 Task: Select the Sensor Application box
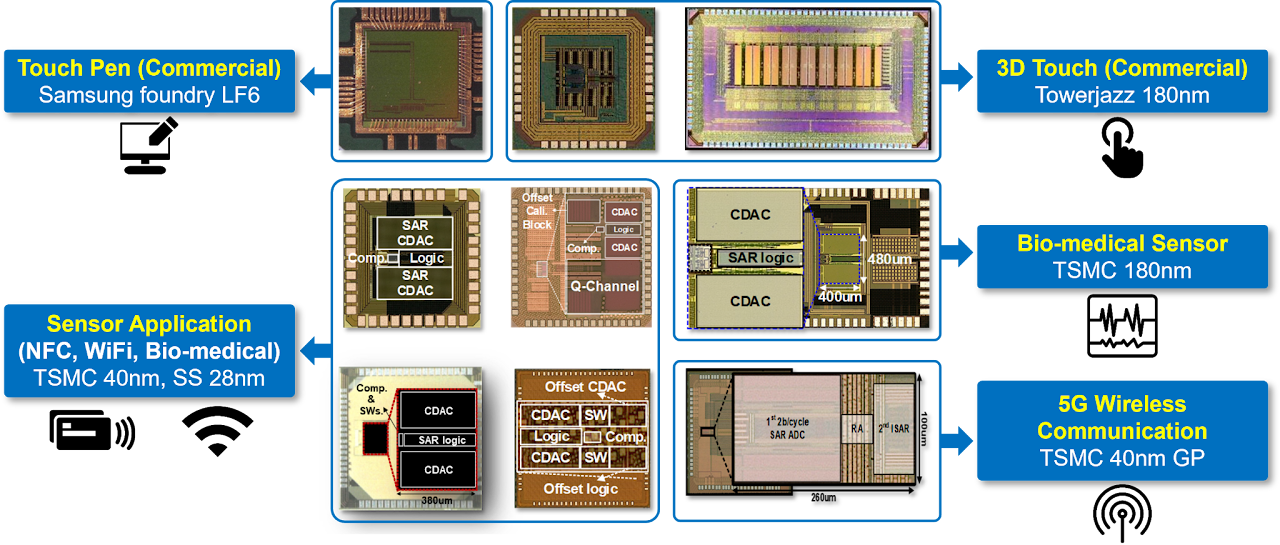tap(150, 351)
